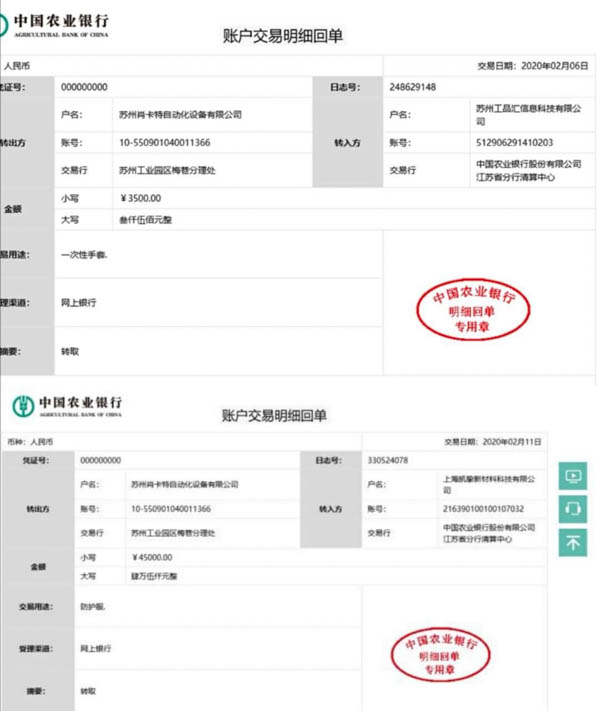600x711 pixels.
Task: Click the amount ¥45000.00
Action: click(x=152, y=557)
